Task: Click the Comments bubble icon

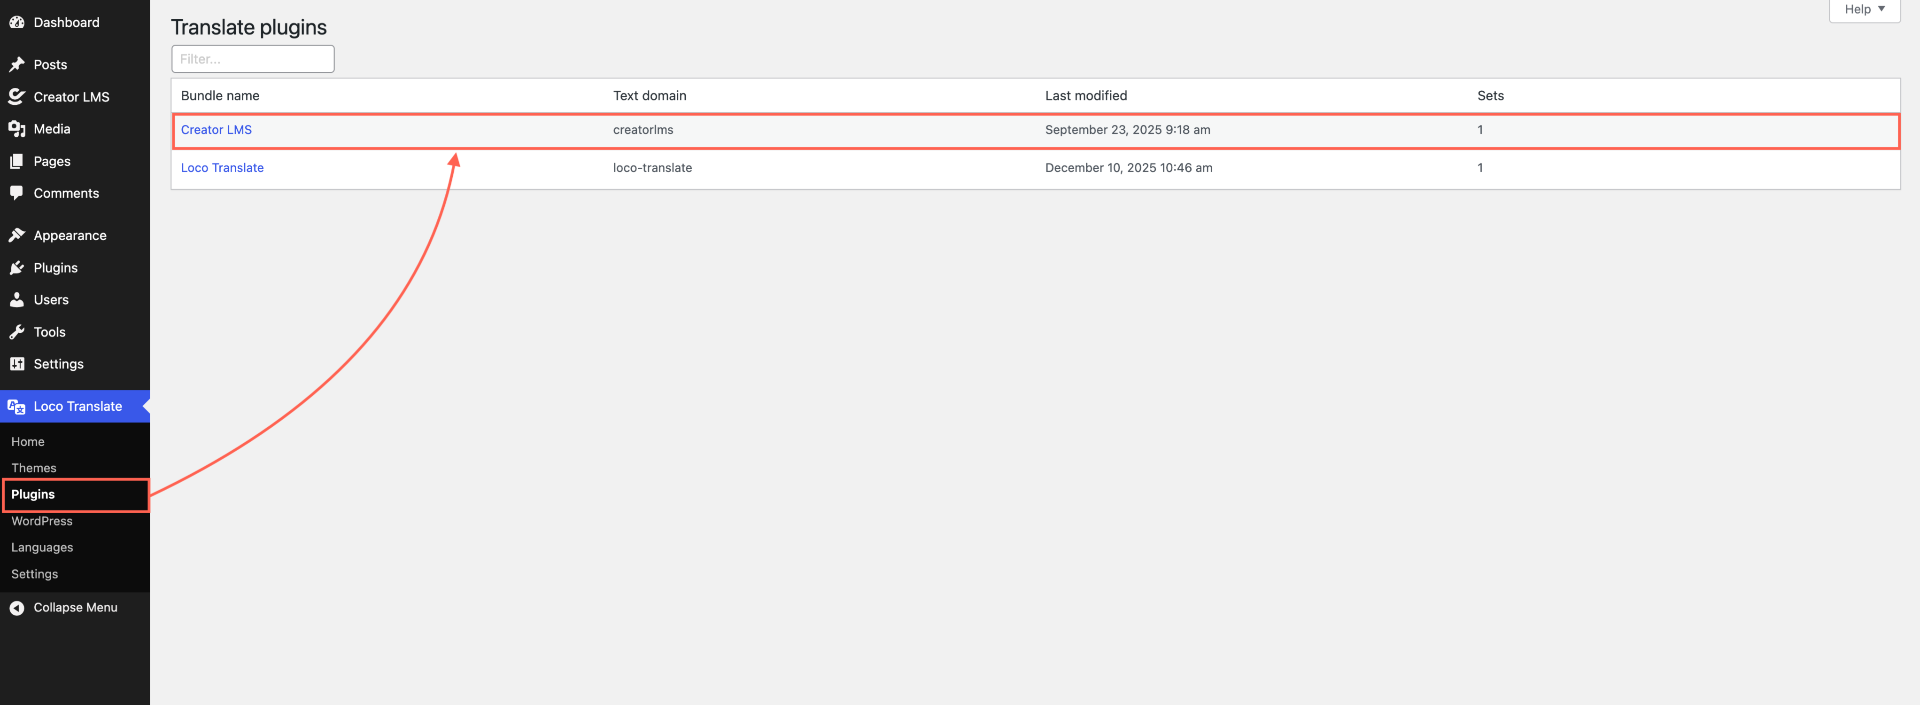Action: click(x=17, y=193)
